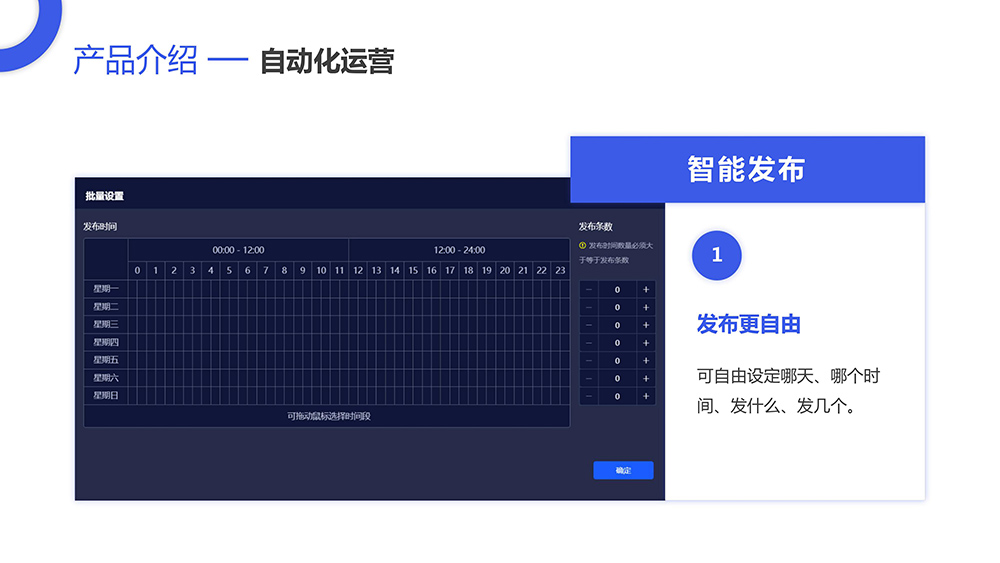Decrease the 星期四 publish count
This screenshot has width=1000, height=563.
588,343
